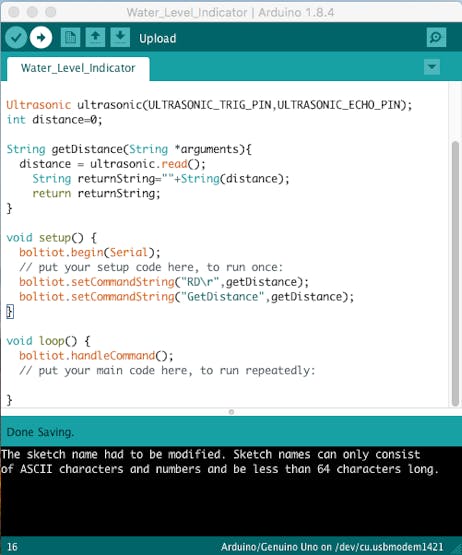Click the macOS zoom window button

51,12
